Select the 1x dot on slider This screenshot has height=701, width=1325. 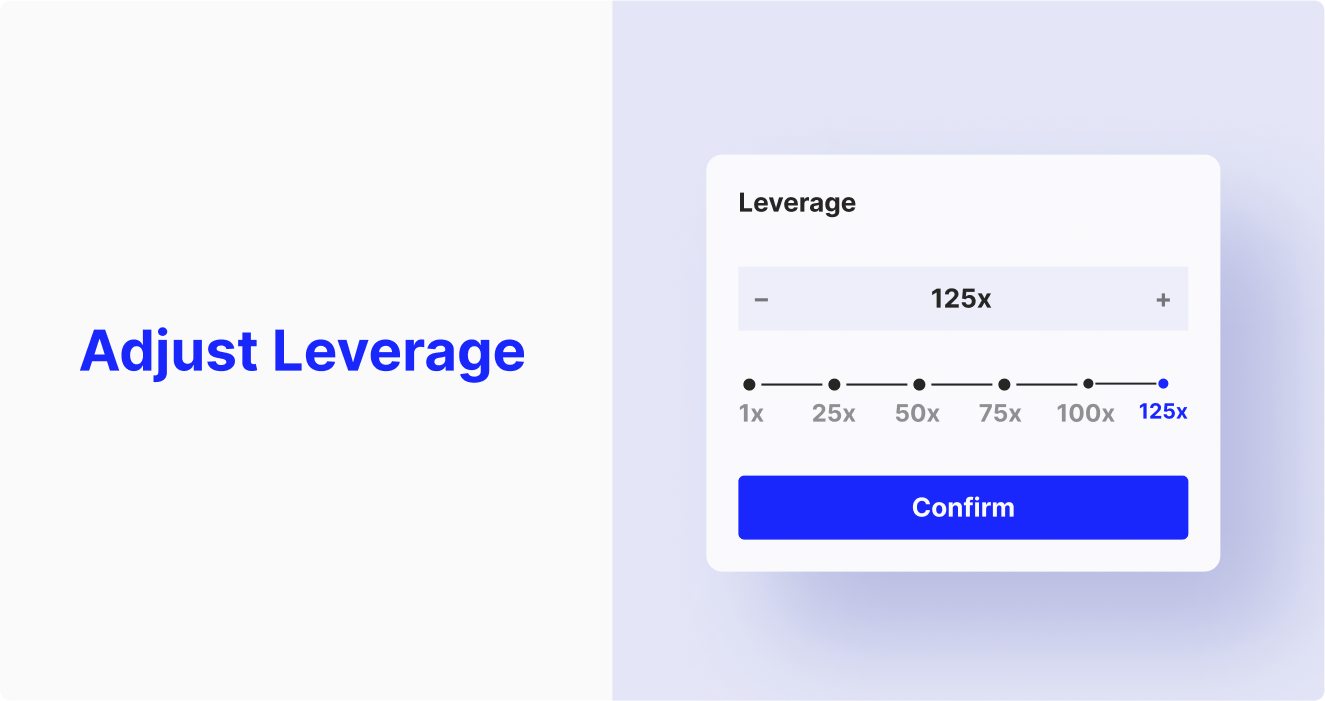pyautogui.click(x=749, y=384)
